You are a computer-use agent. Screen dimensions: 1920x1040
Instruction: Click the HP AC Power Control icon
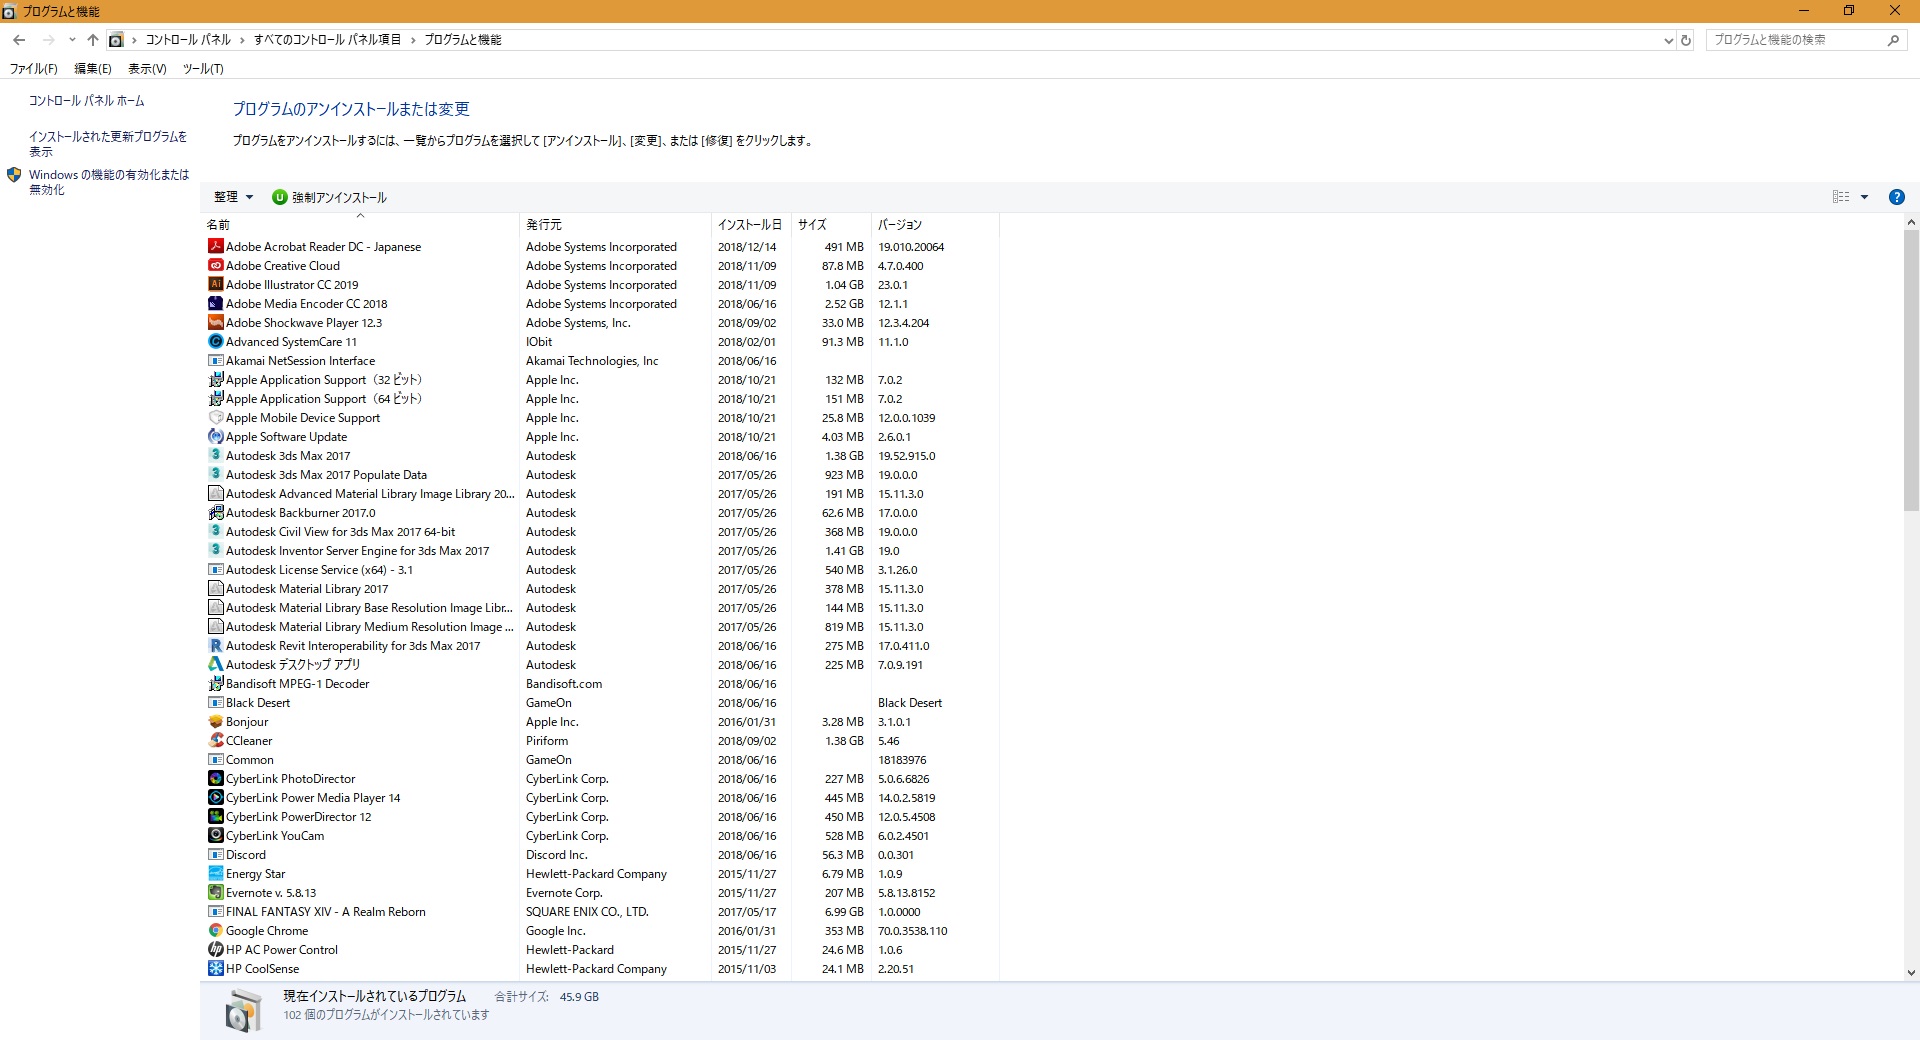pos(215,949)
